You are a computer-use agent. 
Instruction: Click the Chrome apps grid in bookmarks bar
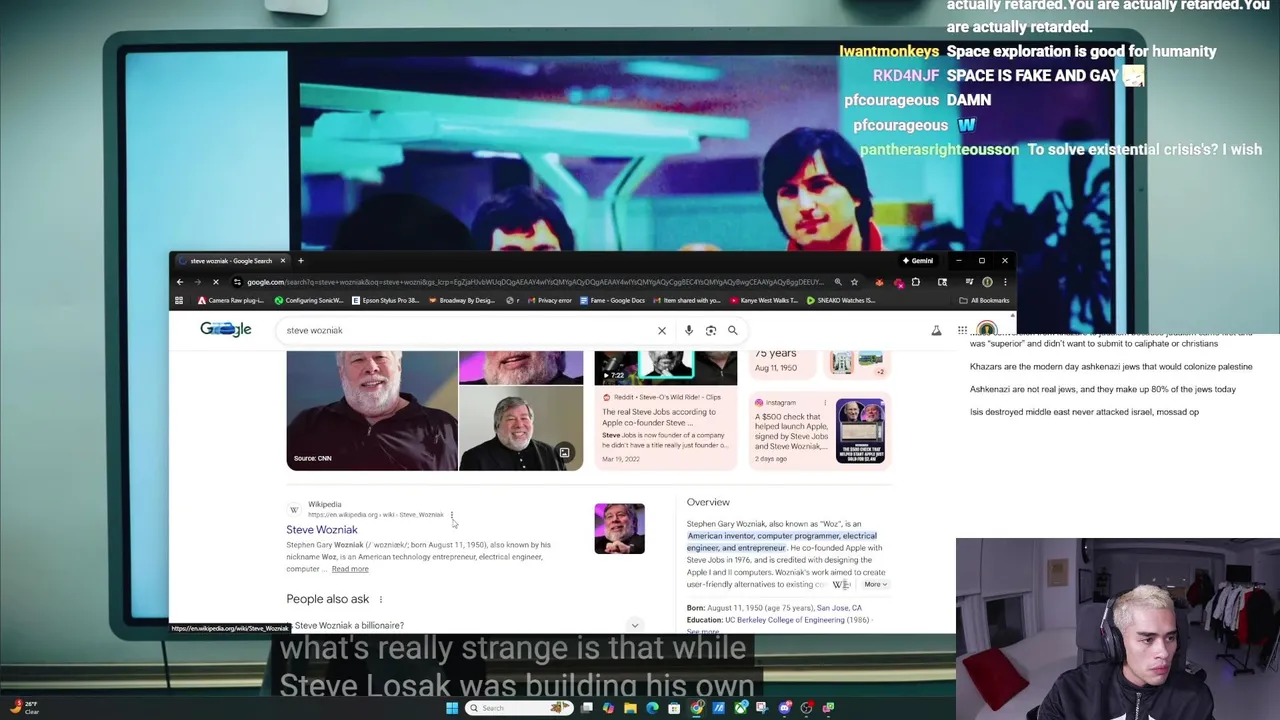(x=179, y=300)
